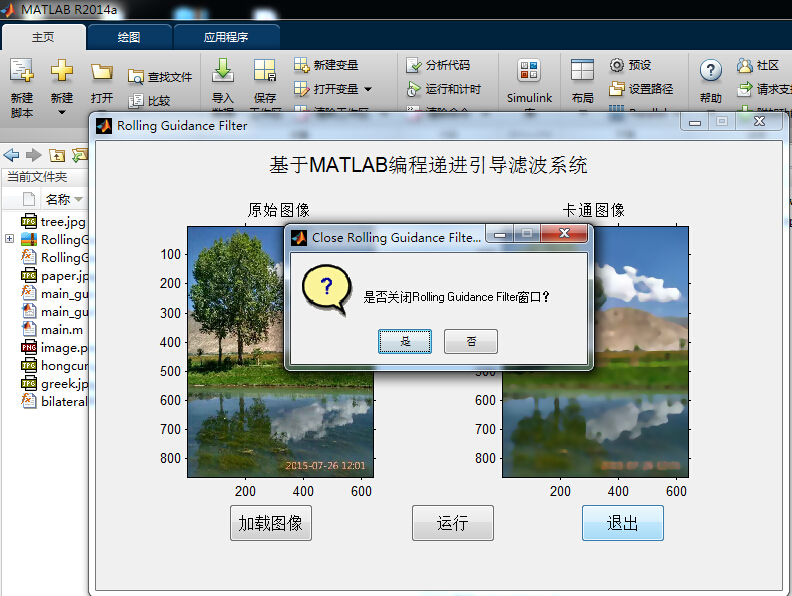Click the 设置路径 set path icon
Screen dimensions: 792x596
(617, 89)
